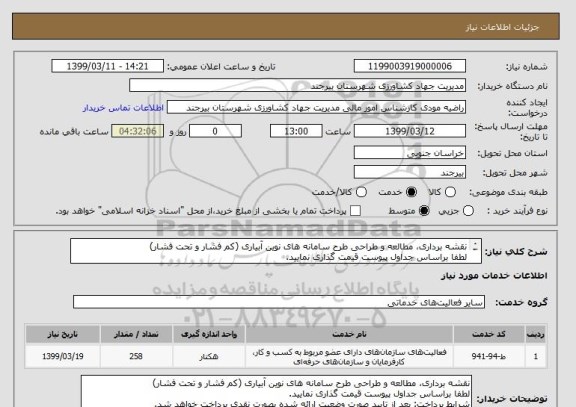Click the quantity cell 258
The height and width of the screenshot is (407, 576).
tap(136, 356)
